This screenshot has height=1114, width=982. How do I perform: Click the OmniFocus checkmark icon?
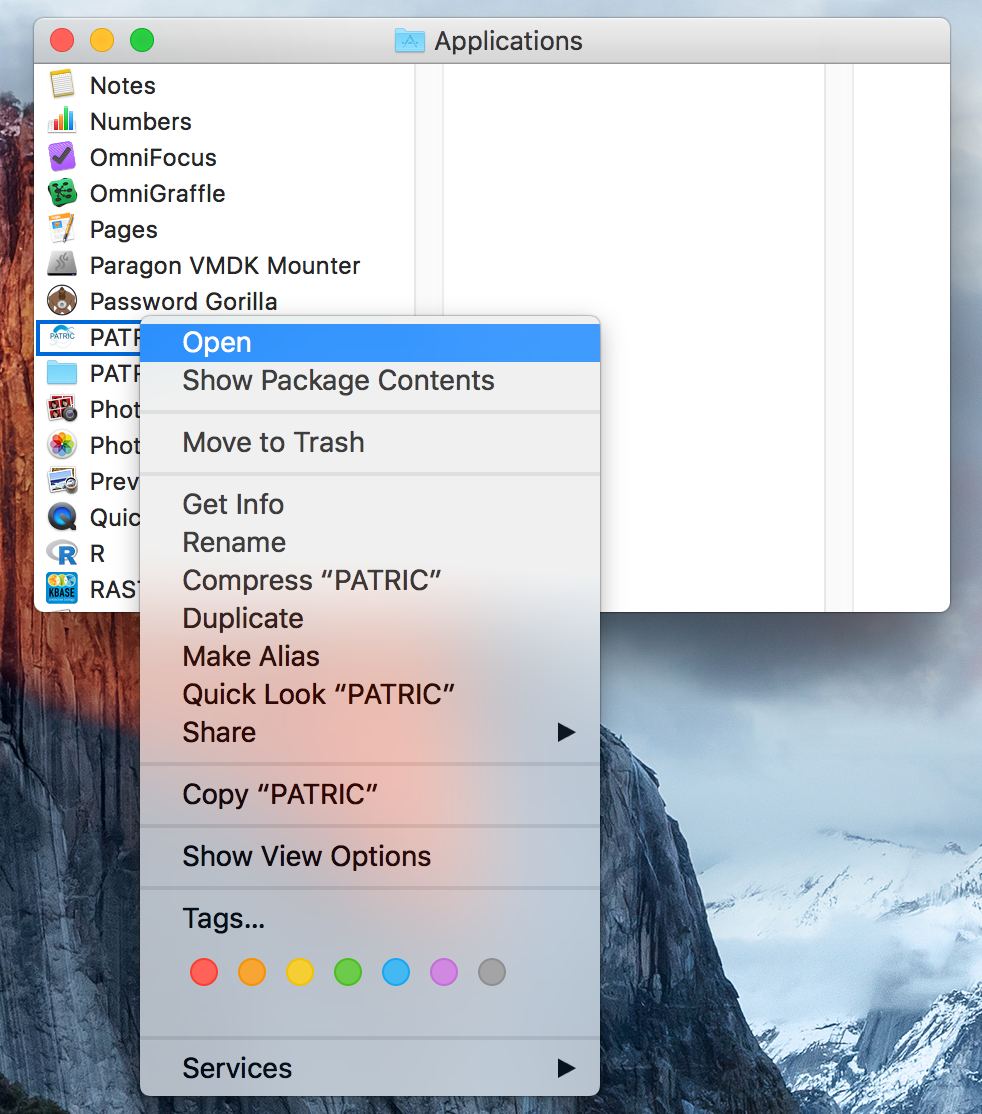[62, 157]
